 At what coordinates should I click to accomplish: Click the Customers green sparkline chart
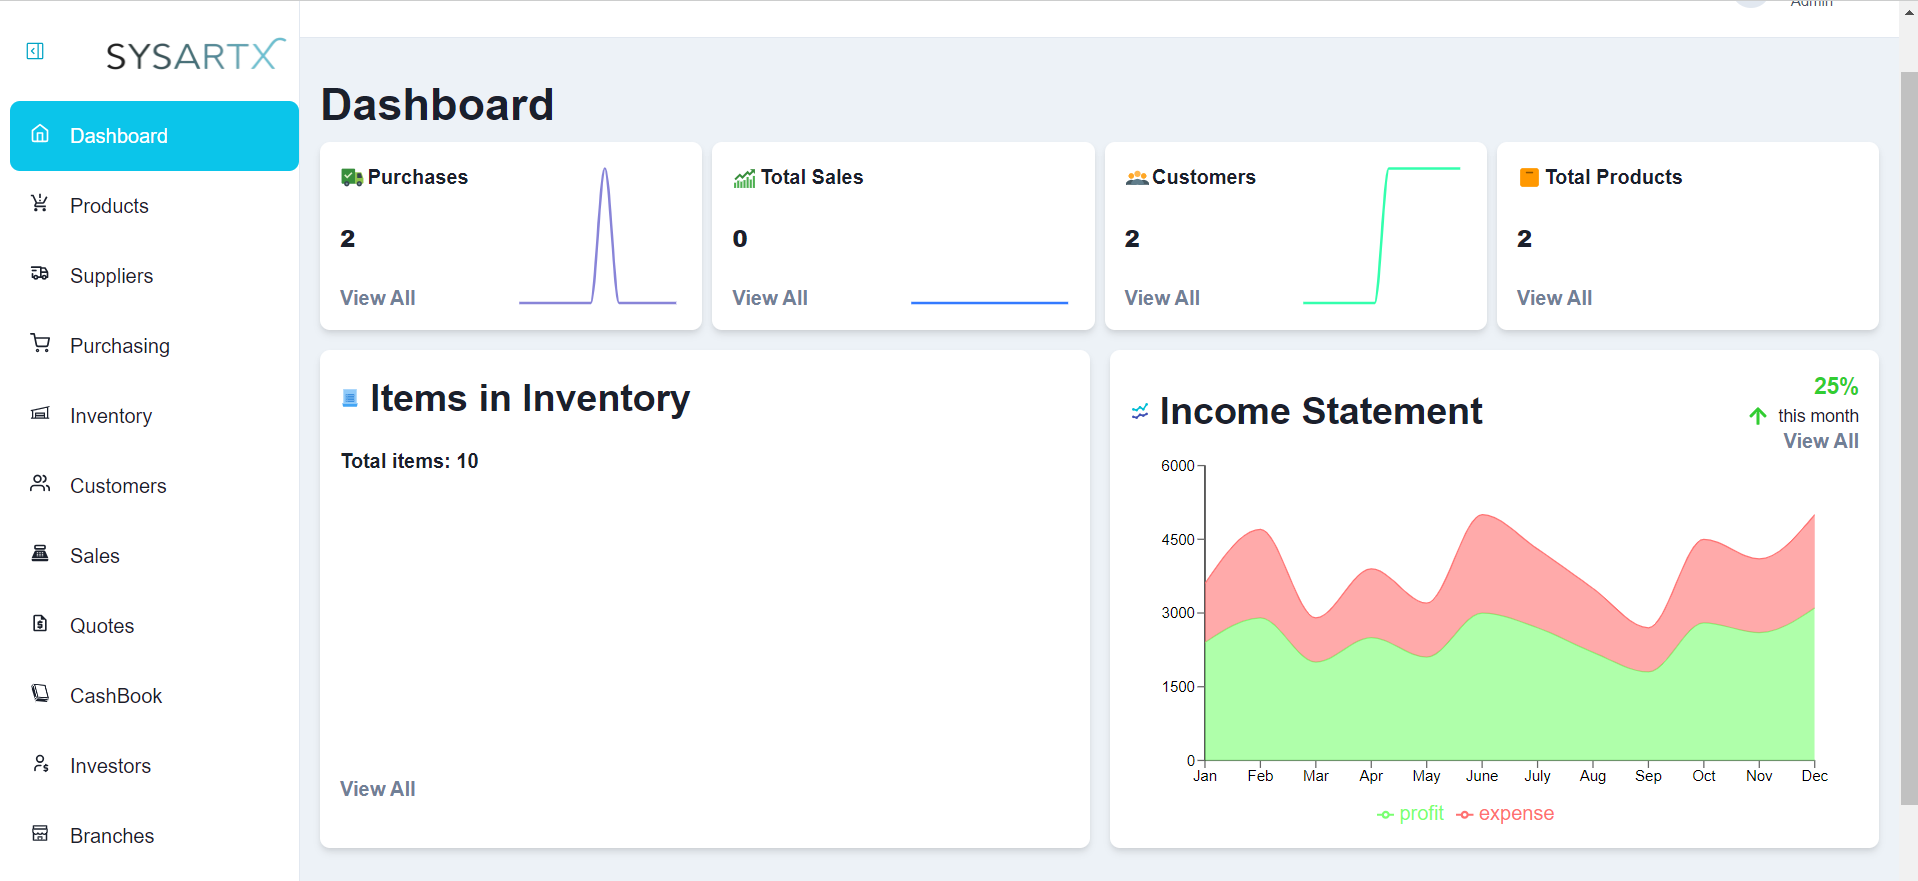coord(1382,236)
